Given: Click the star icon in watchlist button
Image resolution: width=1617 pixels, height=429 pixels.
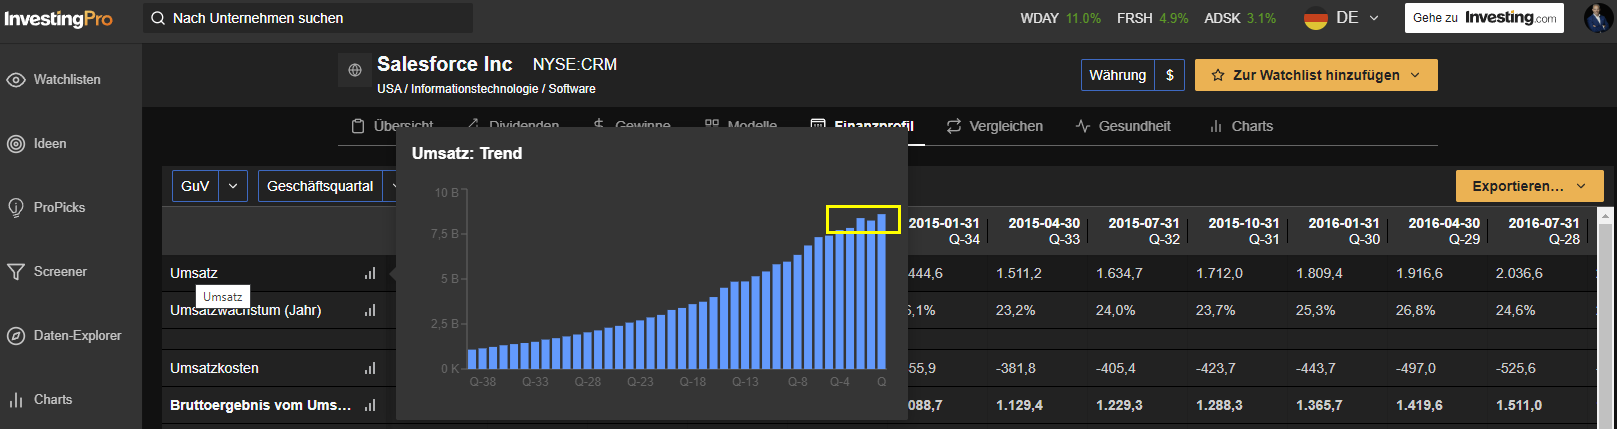Looking at the screenshot, I should 1218,75.
